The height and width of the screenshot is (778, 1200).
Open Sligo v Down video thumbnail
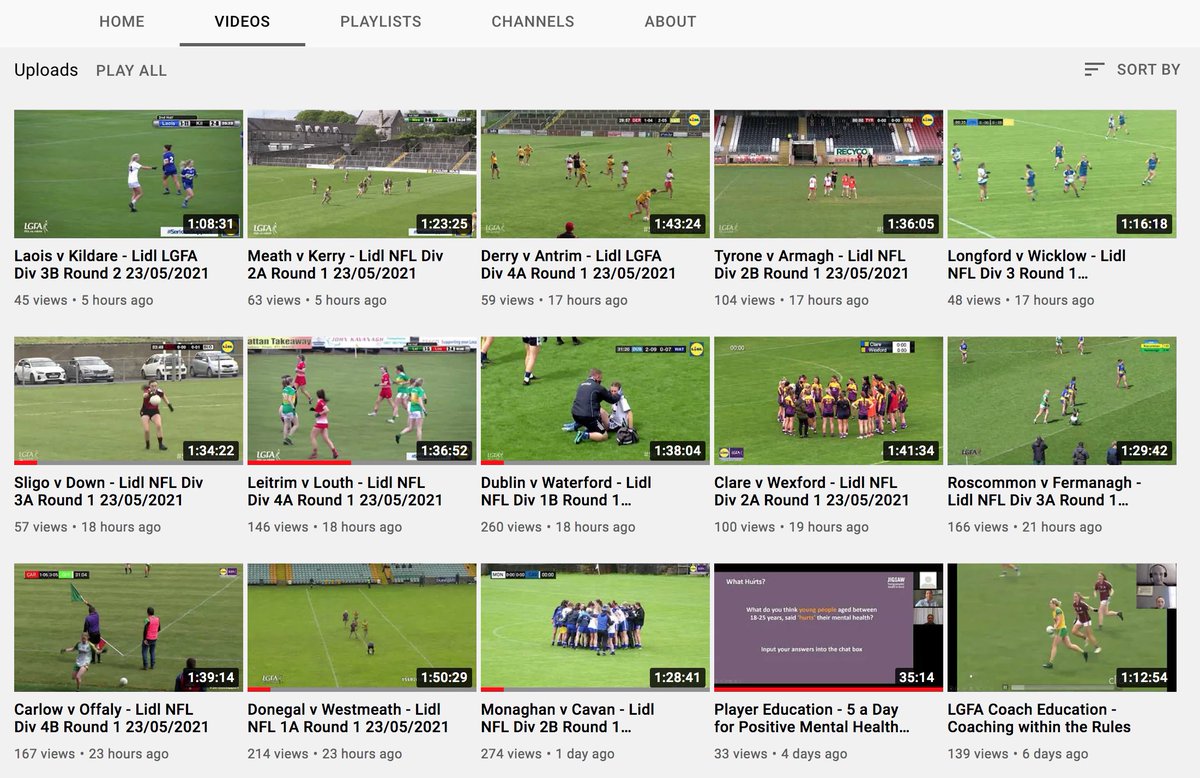click(128, 401)
